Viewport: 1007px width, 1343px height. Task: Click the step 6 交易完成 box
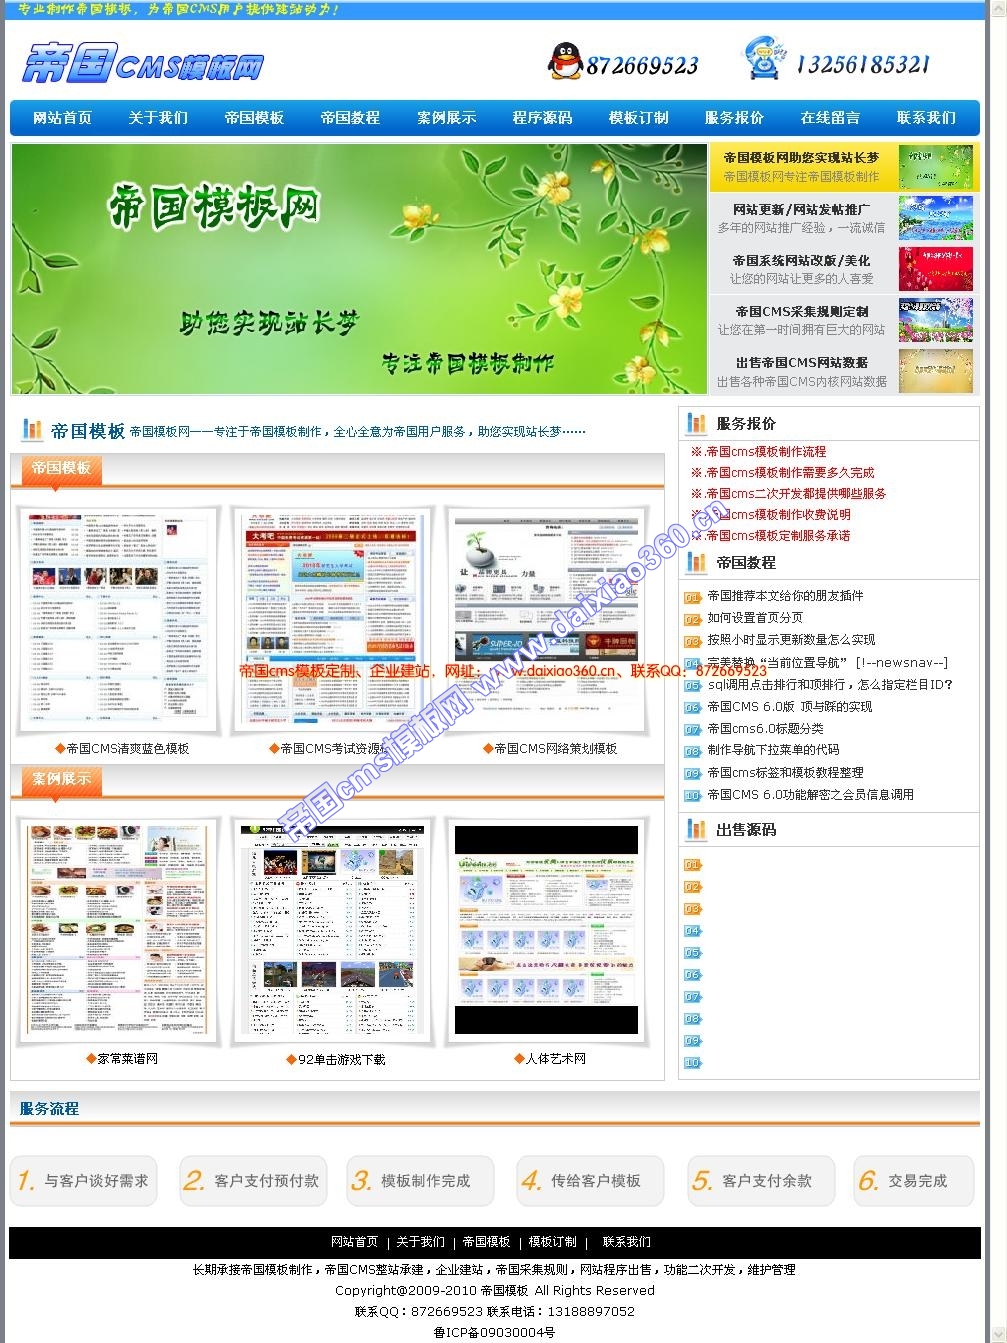click(x=914, y=1181)
